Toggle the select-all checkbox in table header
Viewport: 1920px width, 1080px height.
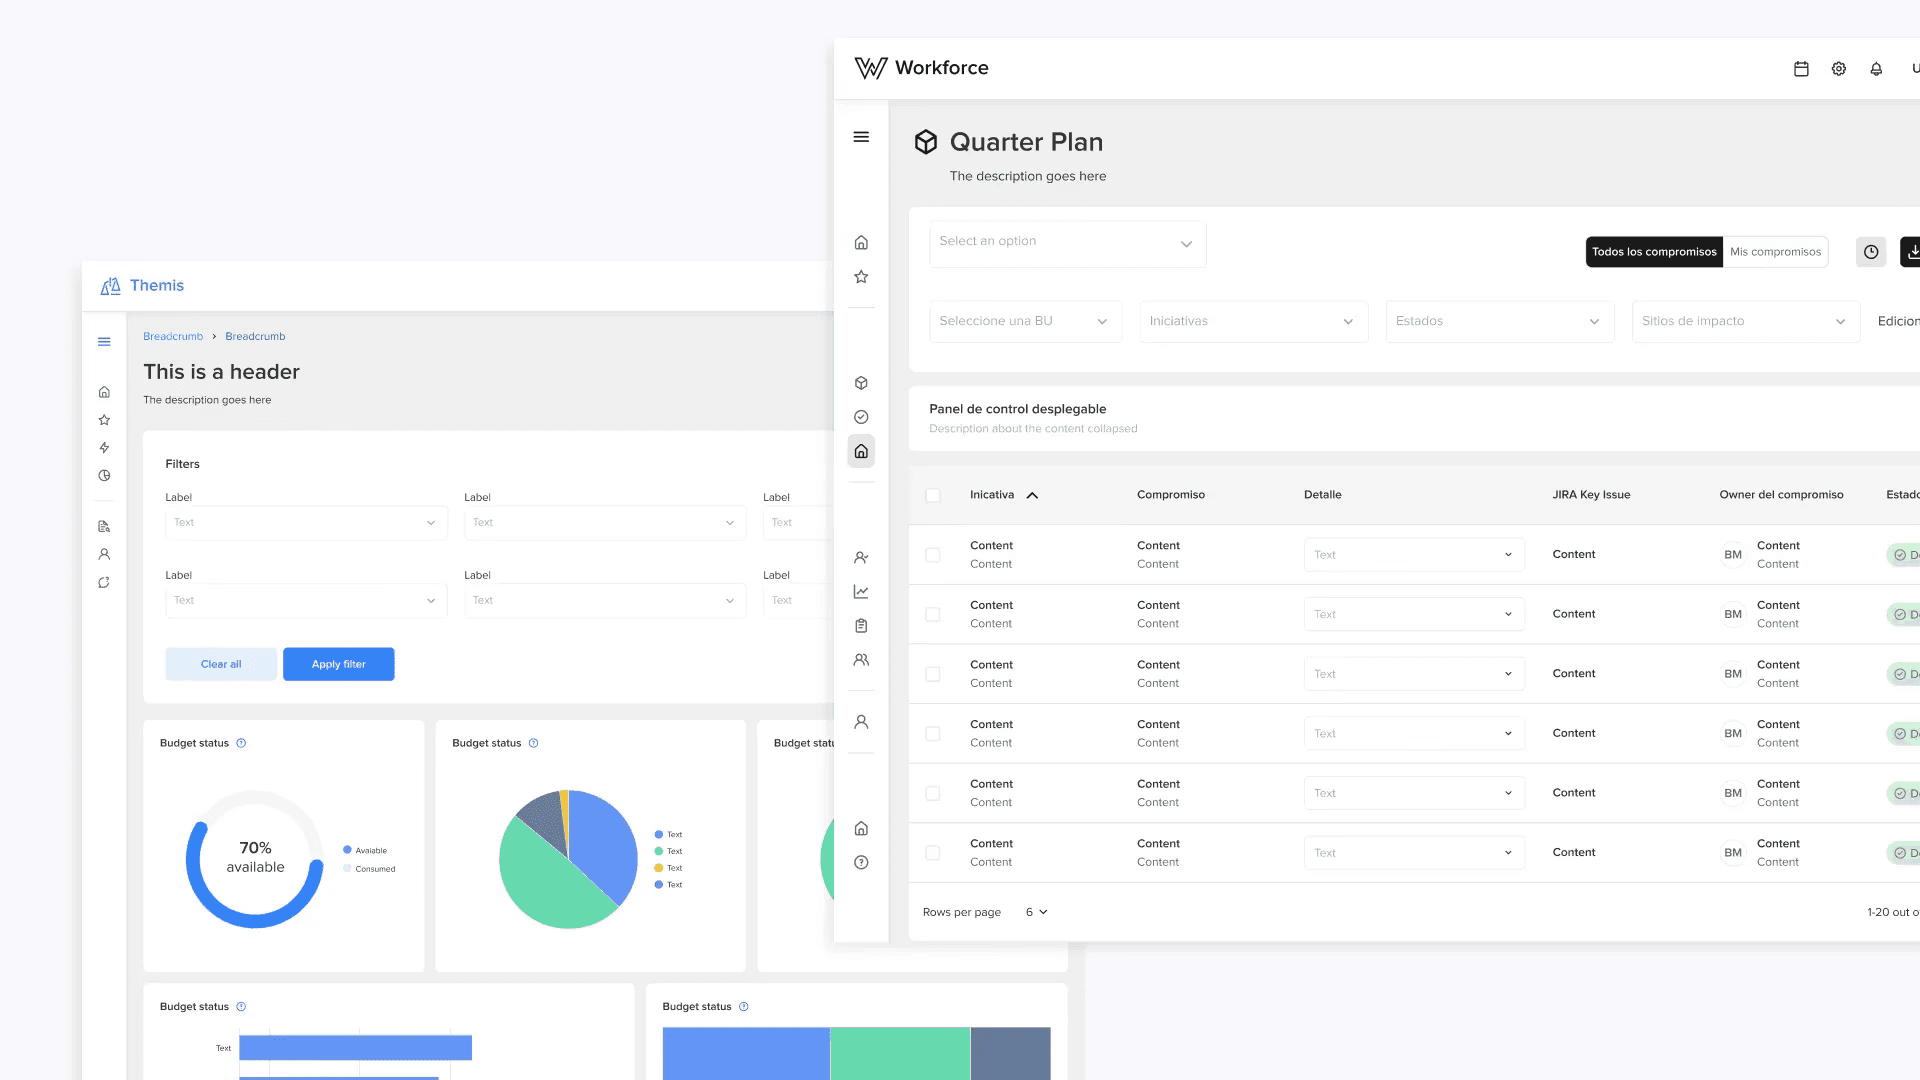[x=933, y=495]
